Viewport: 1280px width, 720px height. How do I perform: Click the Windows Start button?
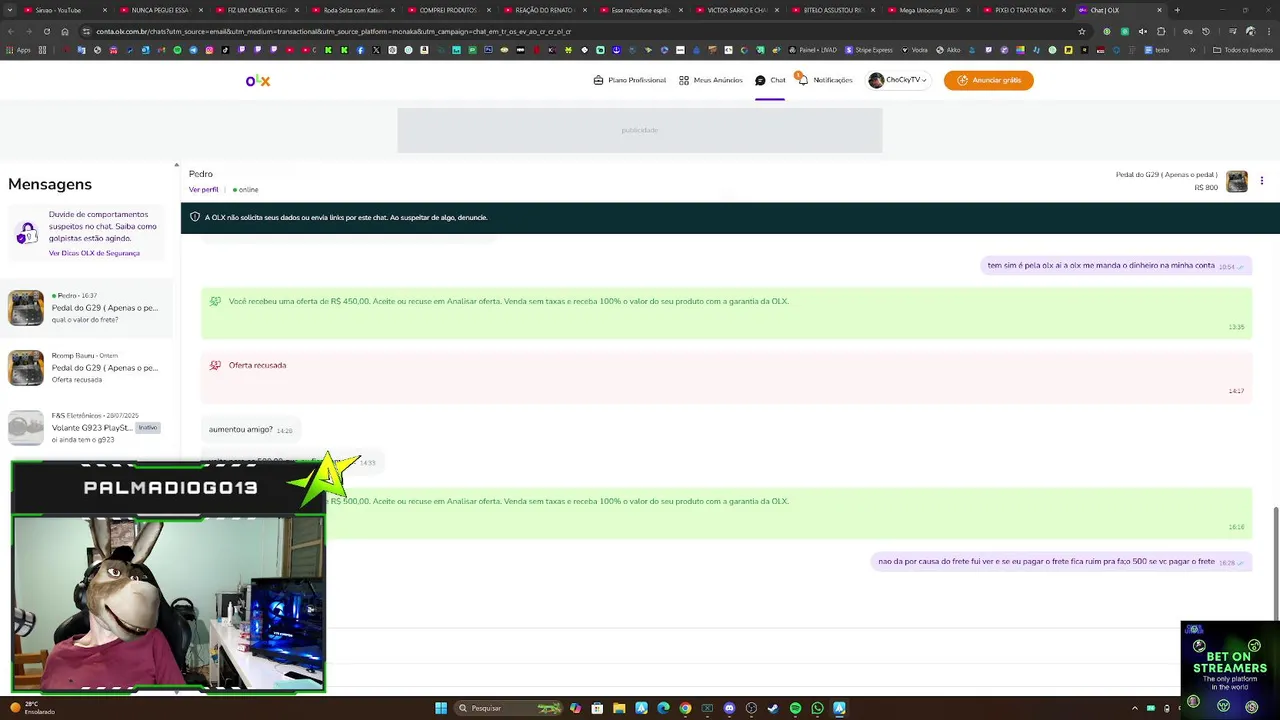click(441, 708)
